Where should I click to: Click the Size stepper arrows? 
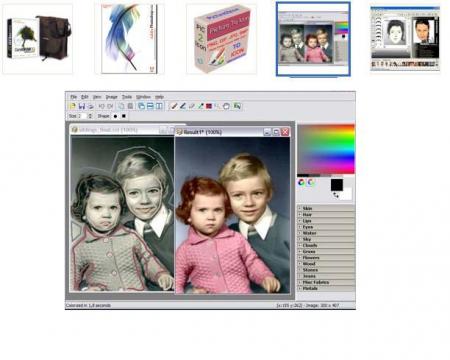(90, 116)
